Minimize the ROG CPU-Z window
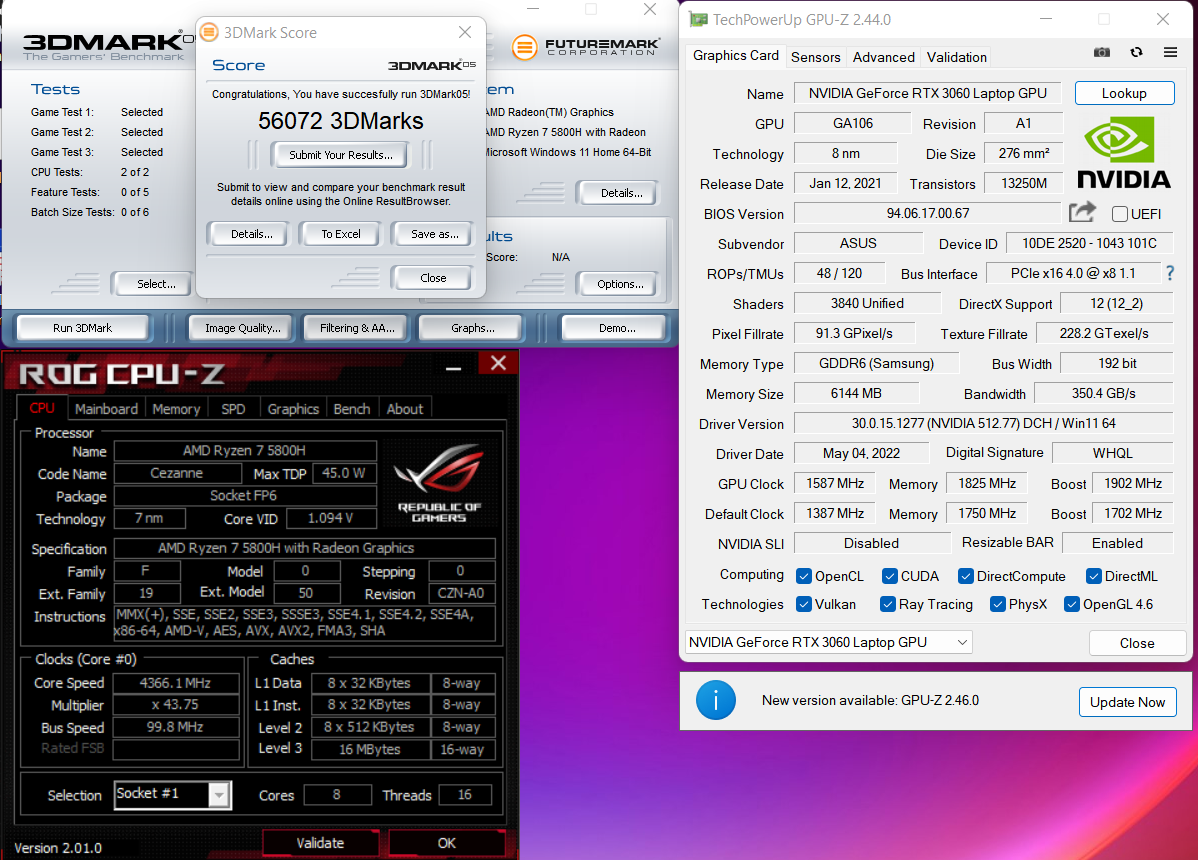The image size is (1198, 860). 454,369
